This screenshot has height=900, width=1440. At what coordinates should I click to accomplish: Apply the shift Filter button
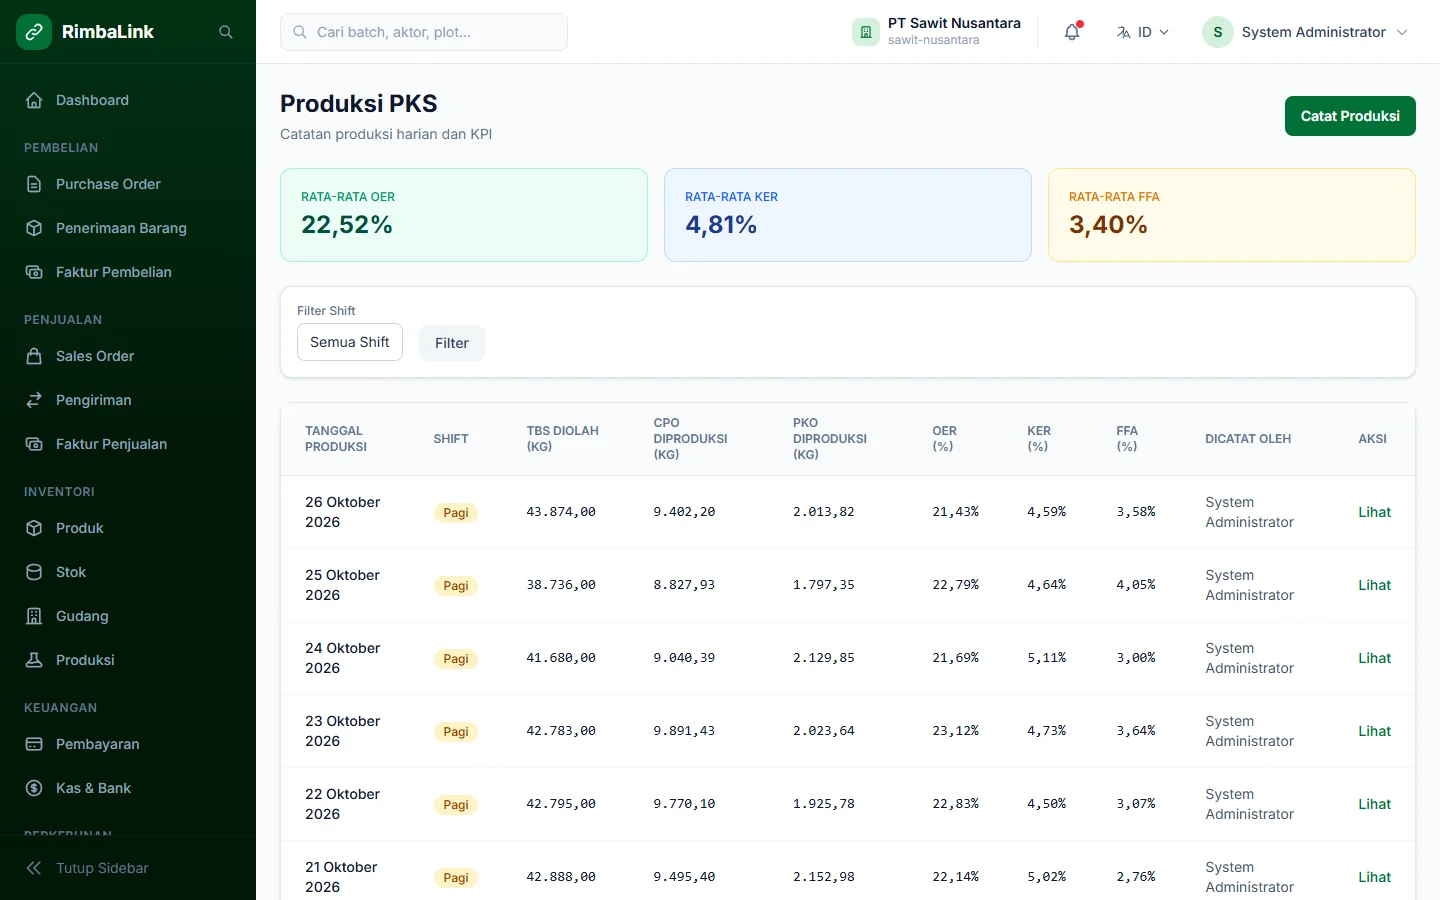point(452,343)
